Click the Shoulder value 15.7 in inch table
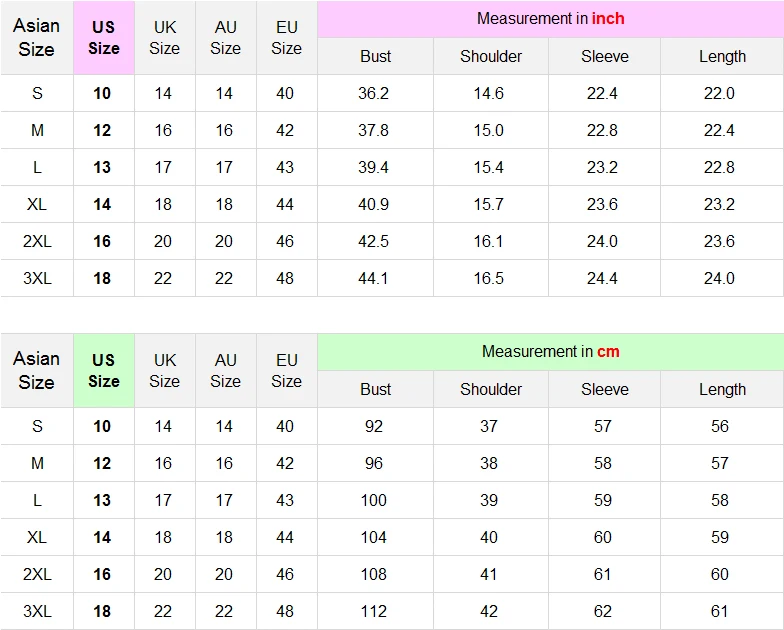The image size is (784, 630). point(488,204)
